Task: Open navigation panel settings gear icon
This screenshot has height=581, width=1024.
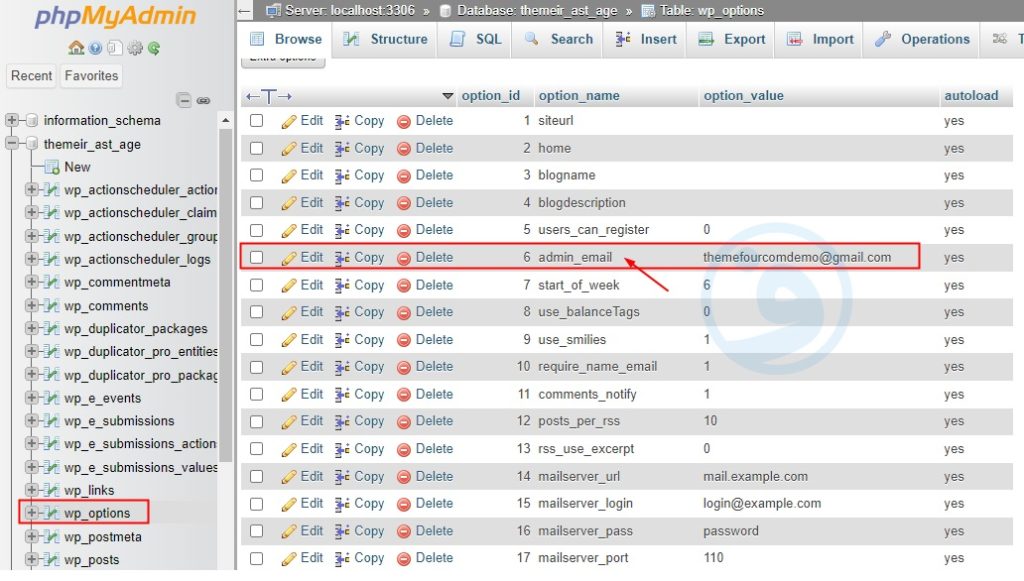Action: coord(135,48)
